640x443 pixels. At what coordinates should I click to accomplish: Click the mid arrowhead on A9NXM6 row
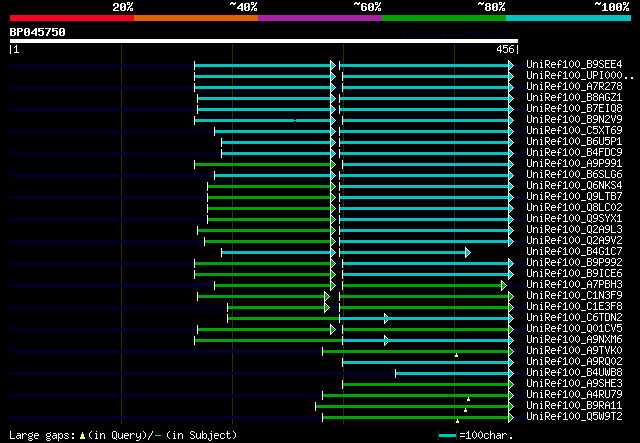(386, 341)
